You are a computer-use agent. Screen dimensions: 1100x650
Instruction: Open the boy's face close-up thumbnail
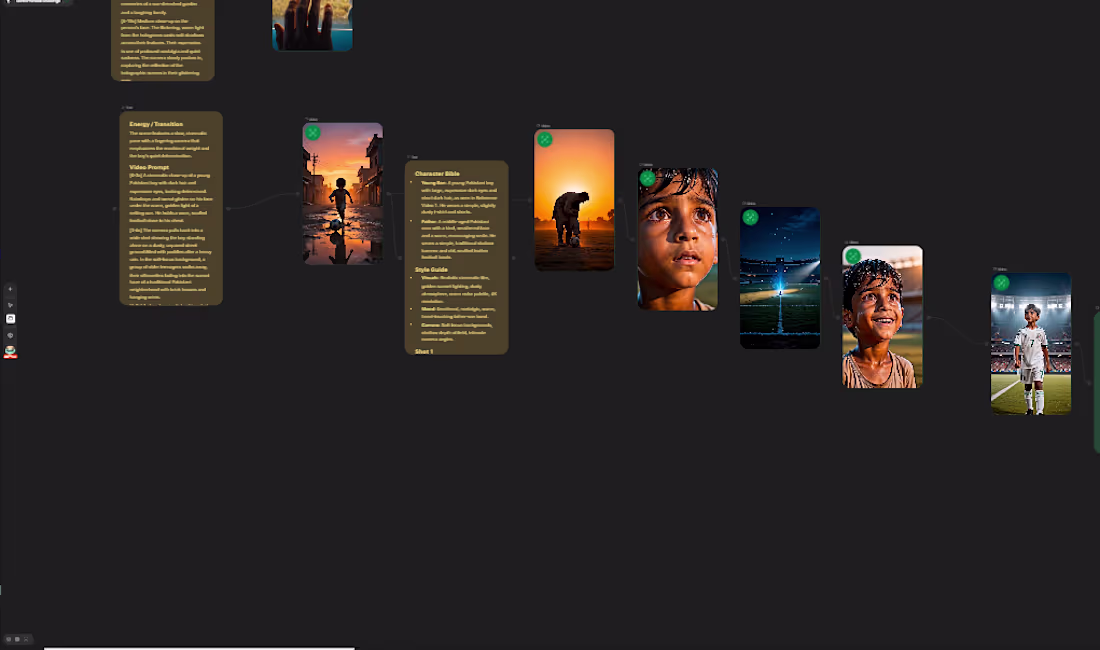678,239
